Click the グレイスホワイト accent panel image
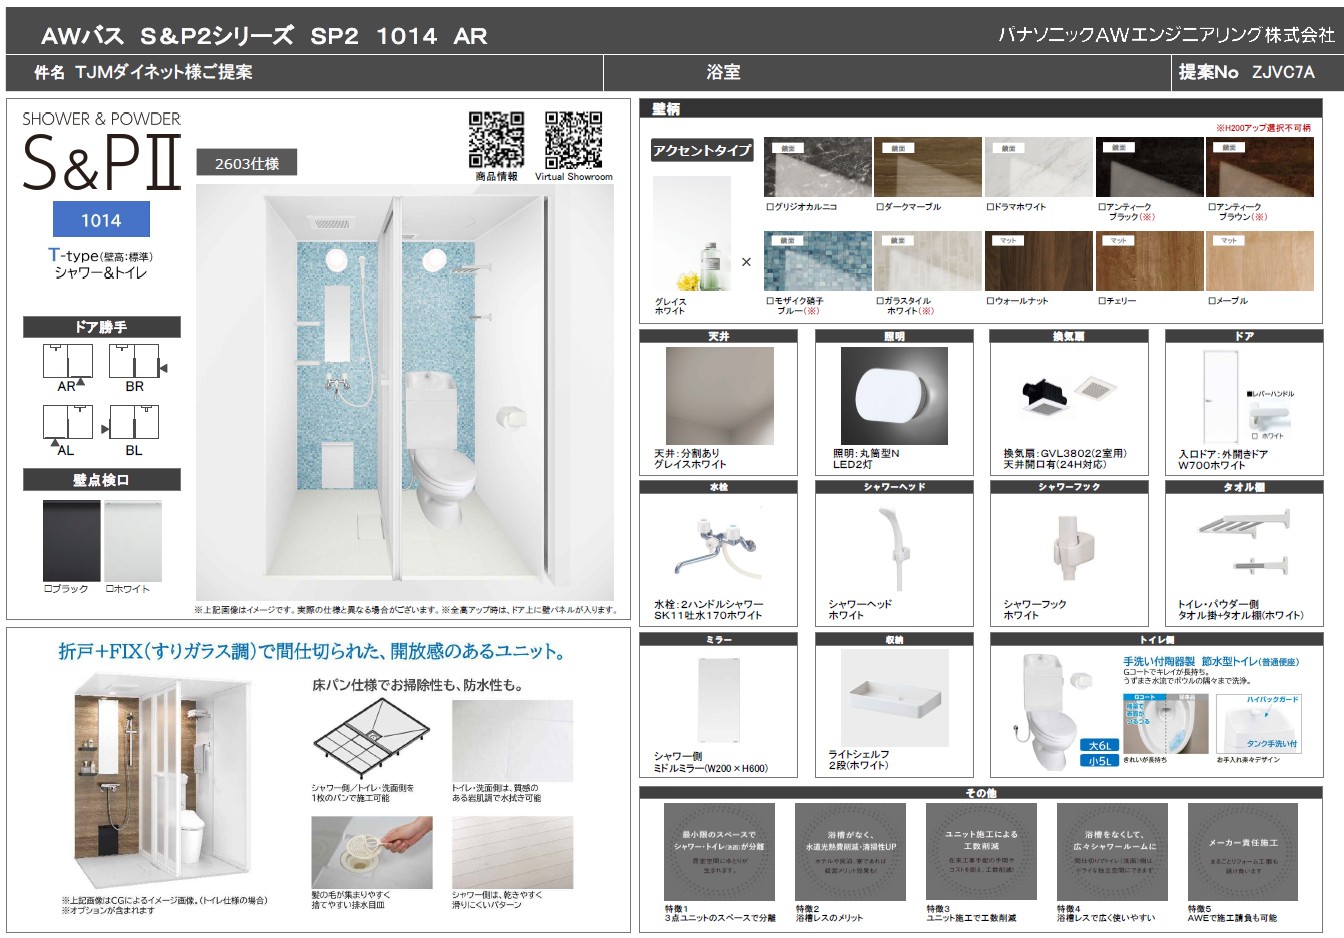Viewport: 1344px width, 938px height. point(691,234)
